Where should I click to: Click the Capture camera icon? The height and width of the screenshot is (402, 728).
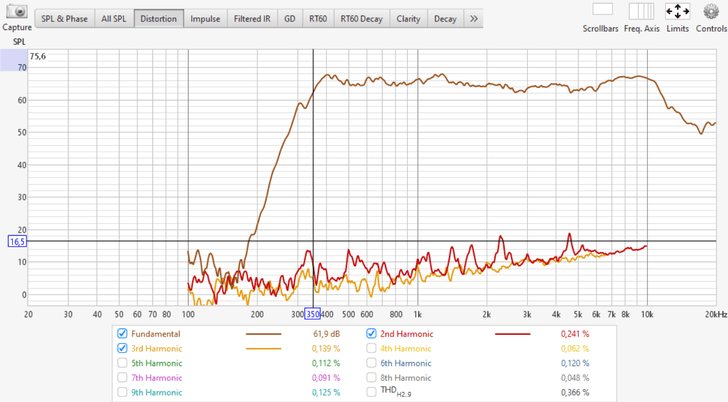click(x=17, y=11)
